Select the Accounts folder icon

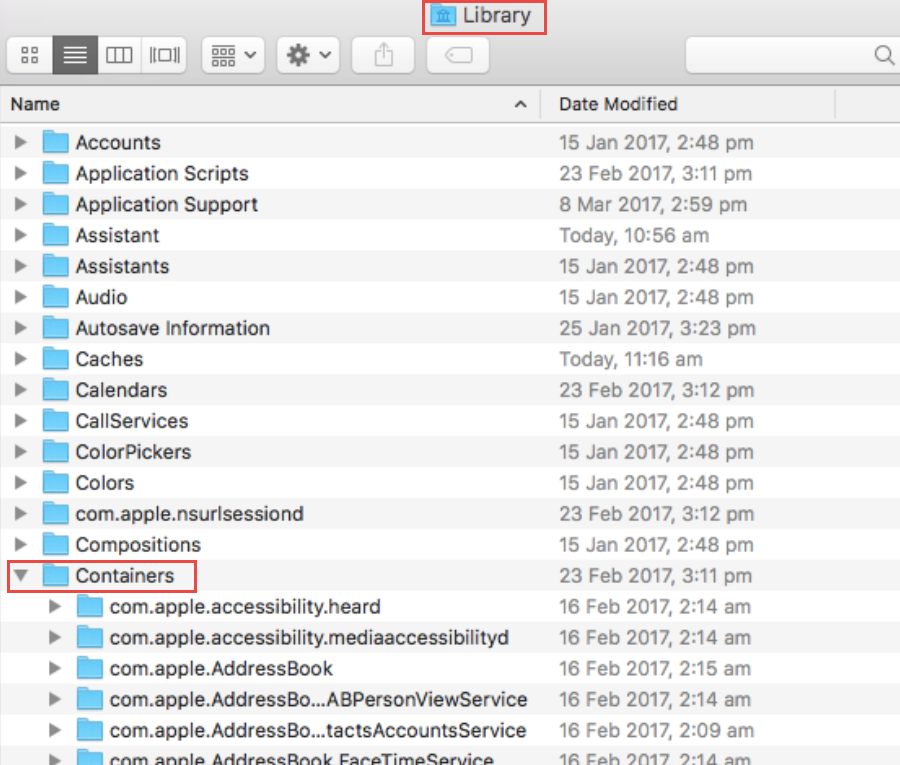pyautogui.click(x=55, y=143)
